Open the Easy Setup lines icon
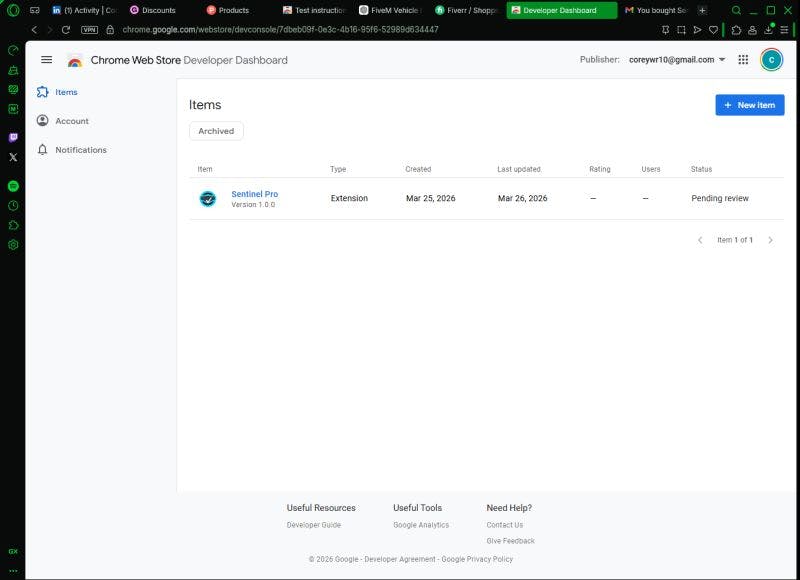This screenshot has width=800, height=580. tap(784, 30)
